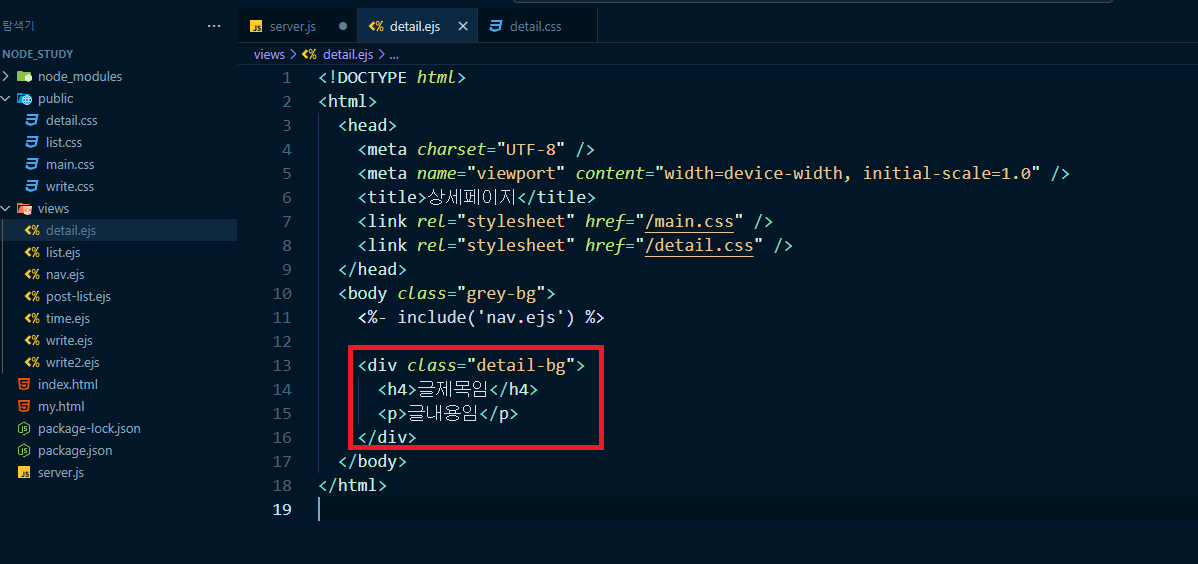
Task: Click the DOCTYPE html declaration
Action: [392, 77]
